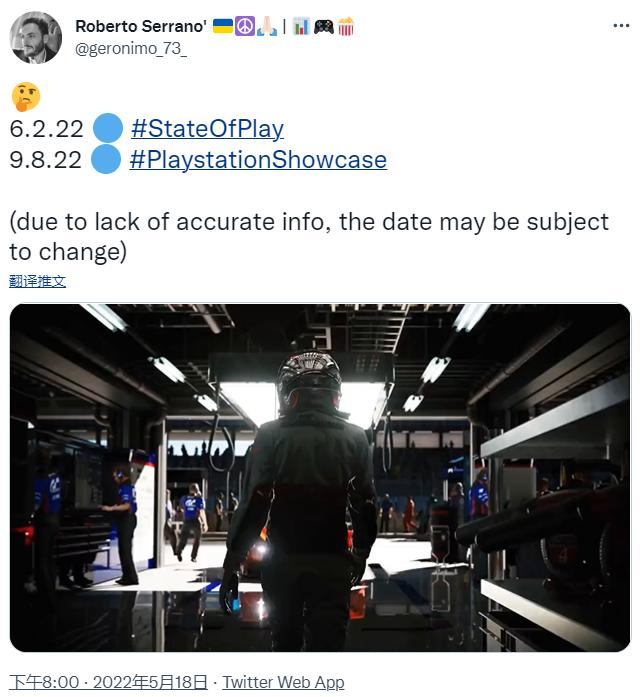The height and width of the screenshot is (697, 644).
Task: Open the @geronimo_73_ handle
Action: [x=131, y=49]
